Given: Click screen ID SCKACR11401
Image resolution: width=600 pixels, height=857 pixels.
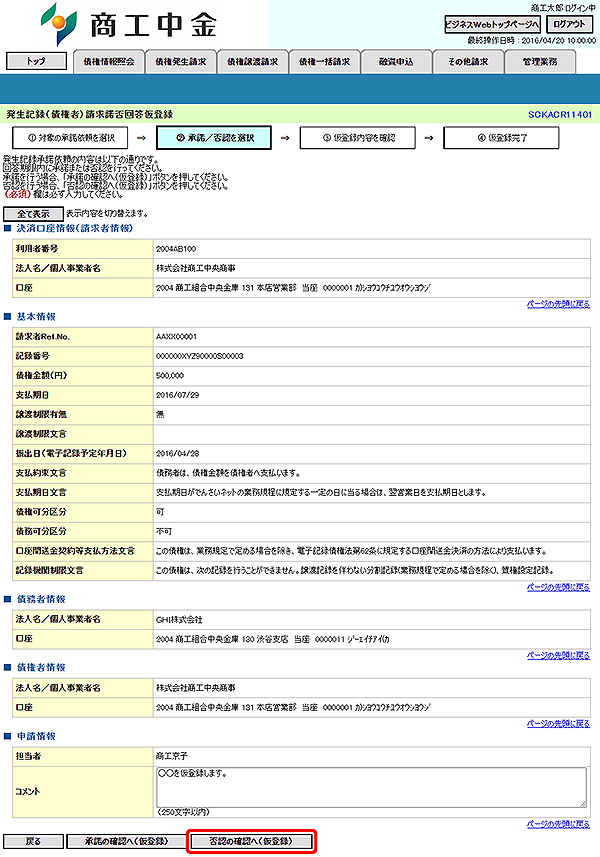Looking at the screenshot, I should click(x=560, y=114).
